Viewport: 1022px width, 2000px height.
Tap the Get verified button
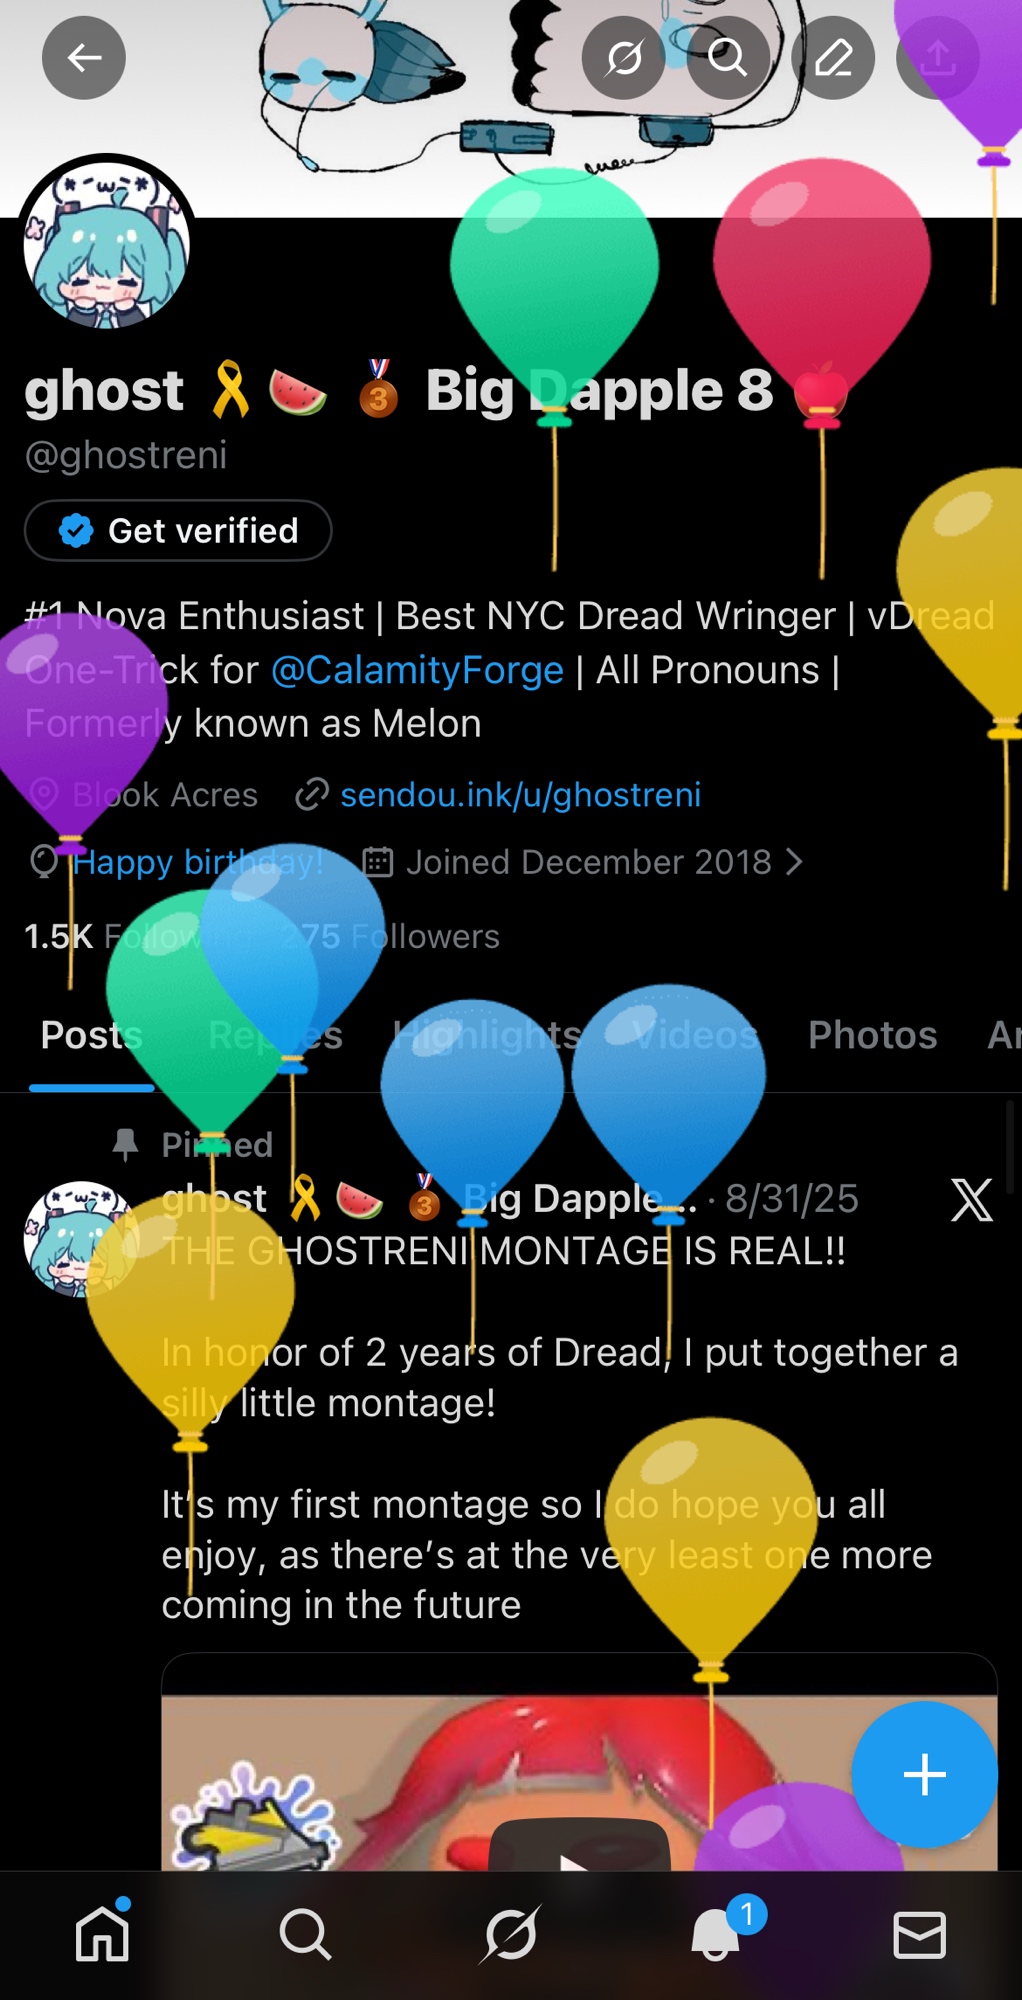(x=178, y=530)
